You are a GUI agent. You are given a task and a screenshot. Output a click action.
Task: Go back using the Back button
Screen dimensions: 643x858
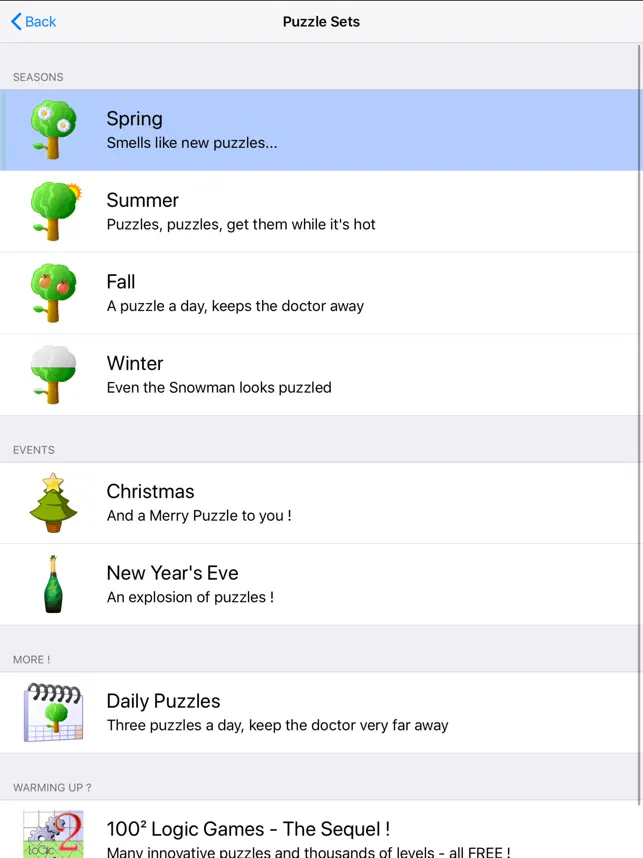pos(34,21)
